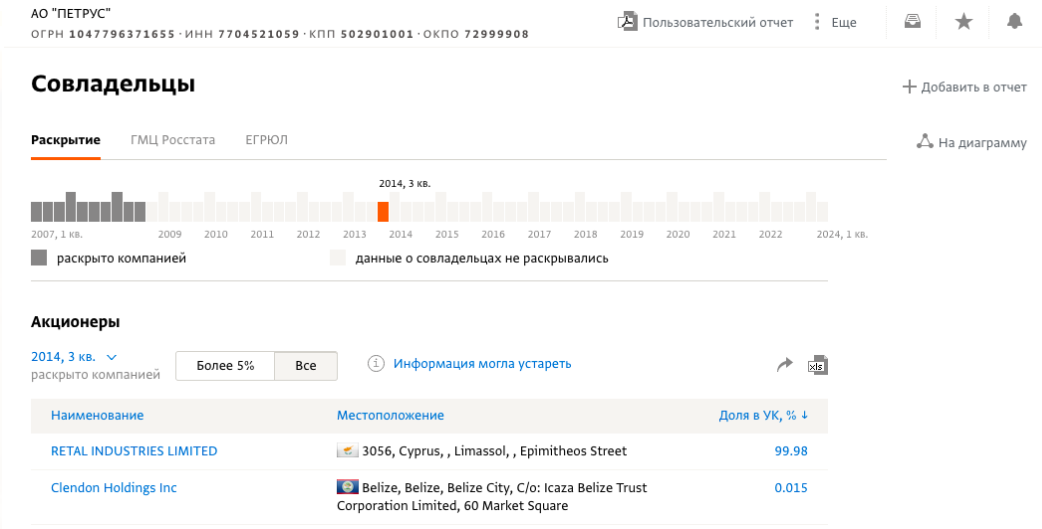This screenshot has height=529, width=1042.
Task: Click the Belize City address text
Action: click(x=492, y=496)
